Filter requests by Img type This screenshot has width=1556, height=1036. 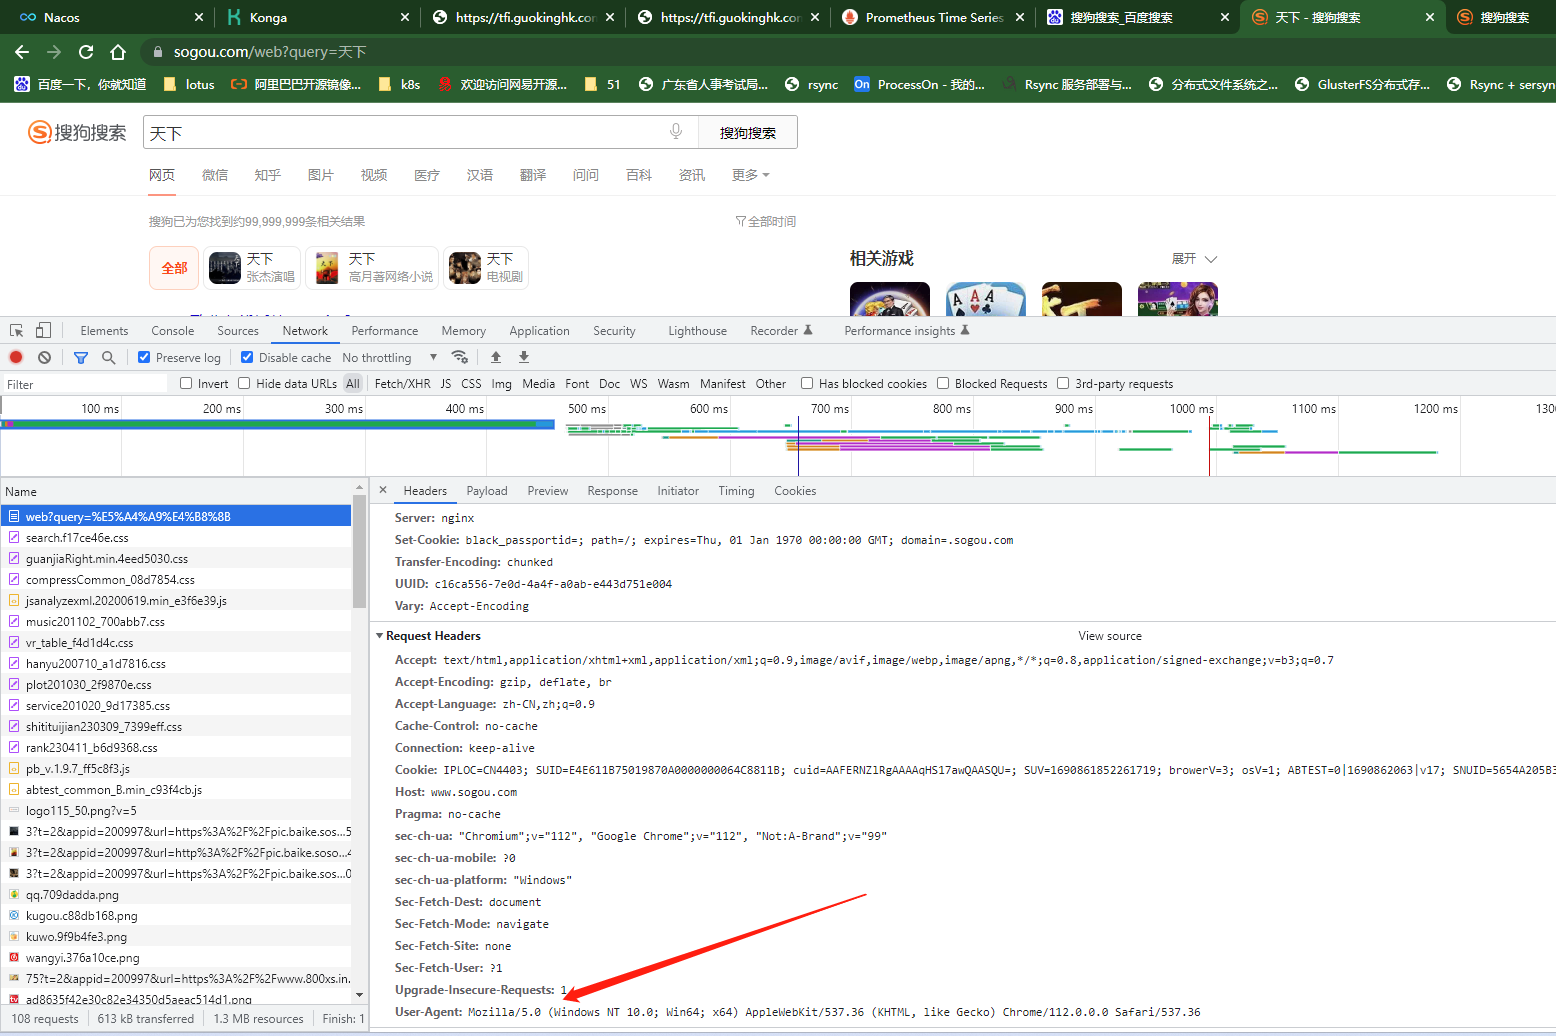501,383
